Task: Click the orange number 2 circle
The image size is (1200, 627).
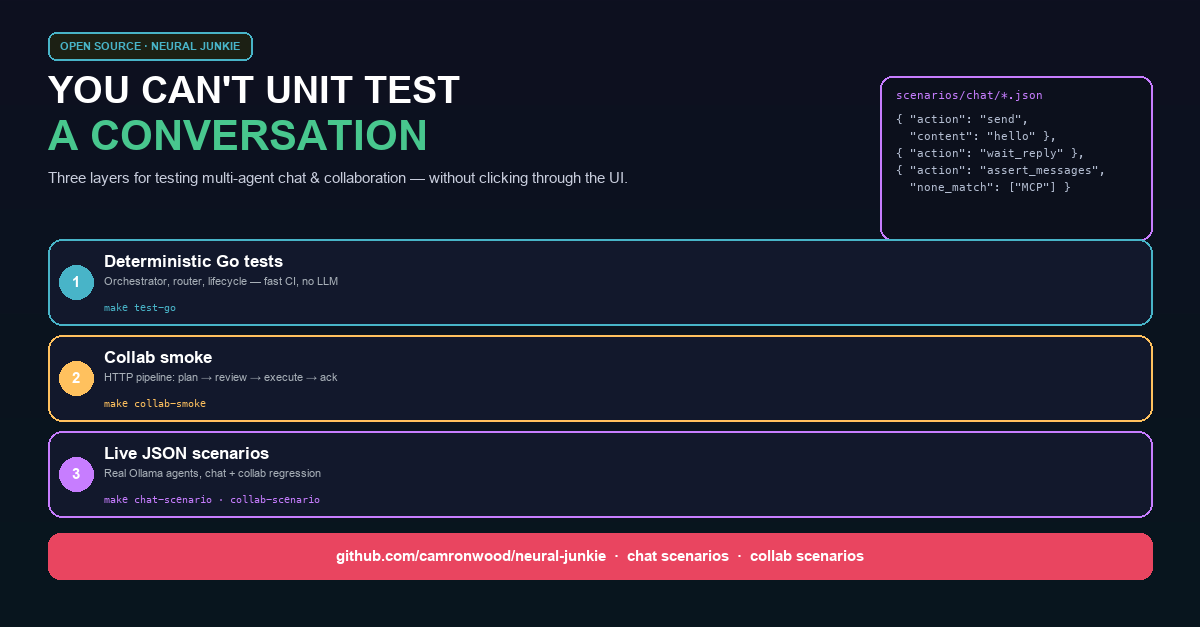Action: (x=76, y=378)
